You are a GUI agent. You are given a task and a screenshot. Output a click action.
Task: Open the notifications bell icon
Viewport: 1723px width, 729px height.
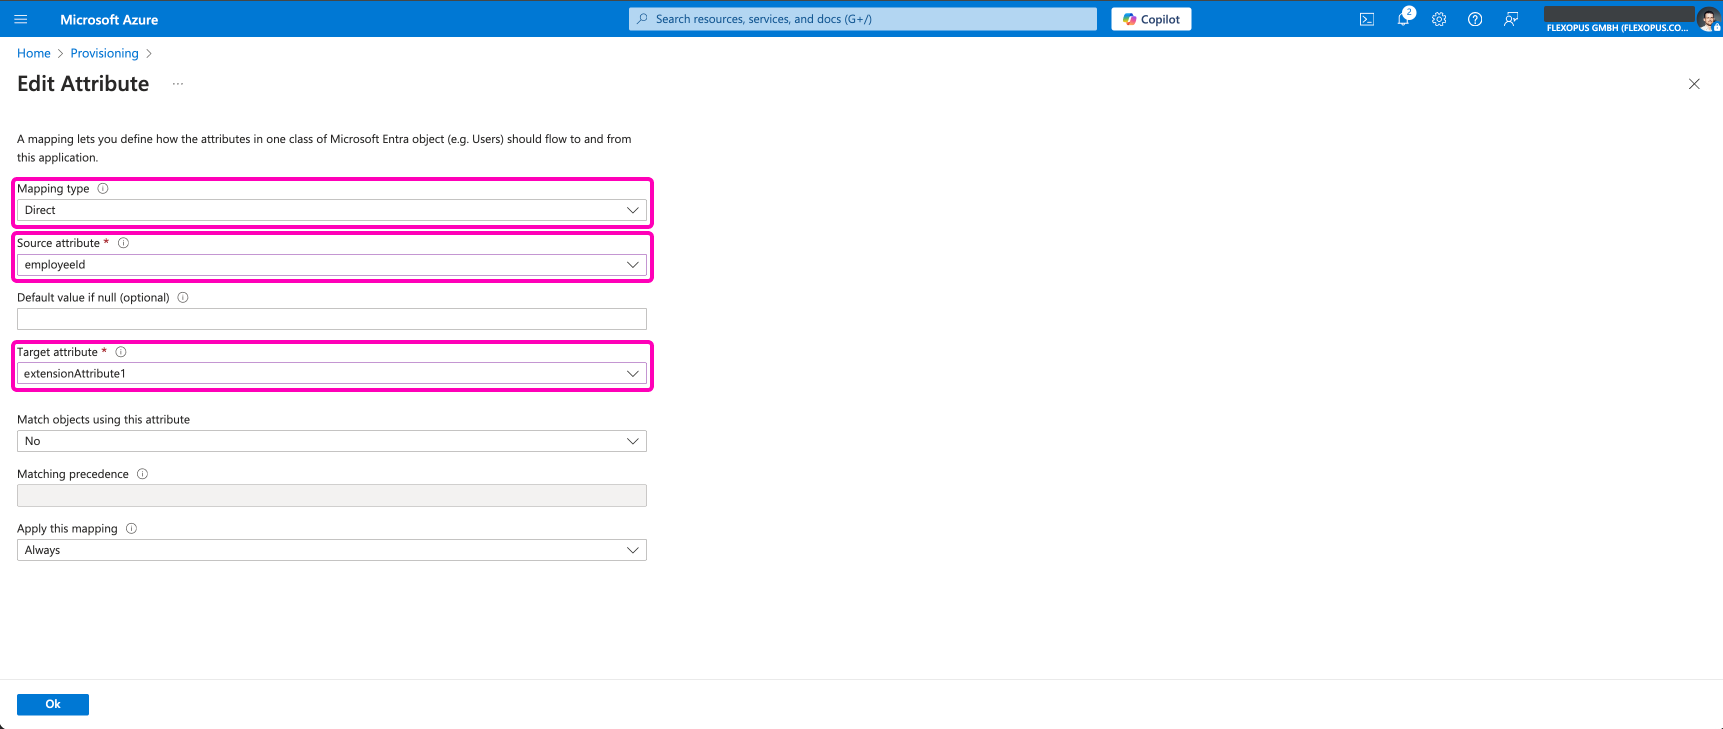click(x=1403, y=19)
